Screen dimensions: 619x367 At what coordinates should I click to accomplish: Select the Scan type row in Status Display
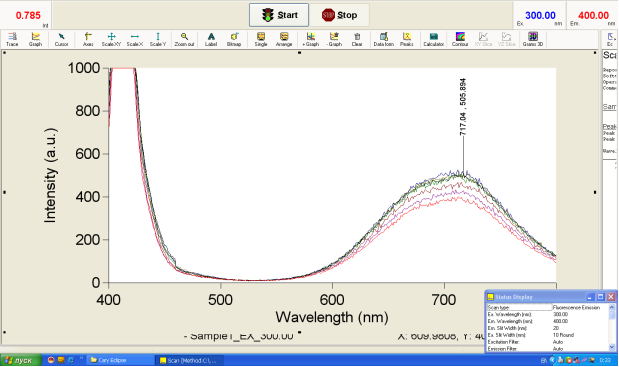pos(548,307)
